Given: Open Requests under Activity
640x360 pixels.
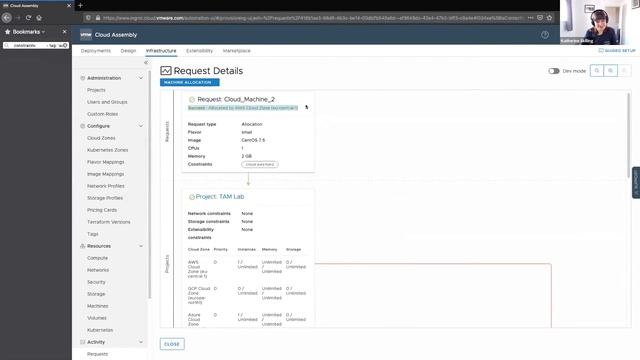Looking at the screenshot, I should (x=98, y=354).
